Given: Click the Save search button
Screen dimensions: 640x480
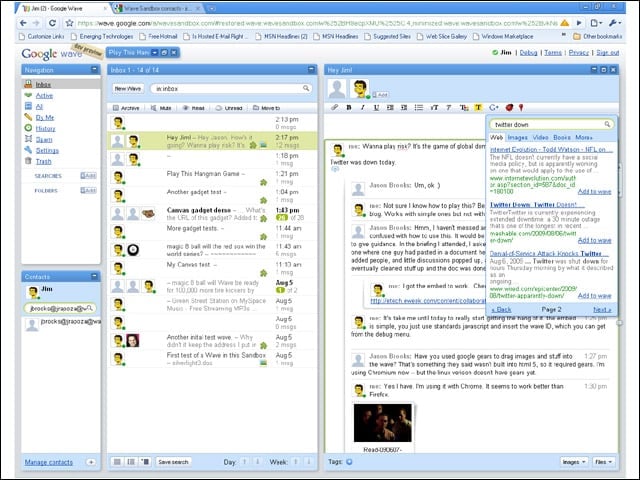Looking at the screenshot, I should point(173,462).
